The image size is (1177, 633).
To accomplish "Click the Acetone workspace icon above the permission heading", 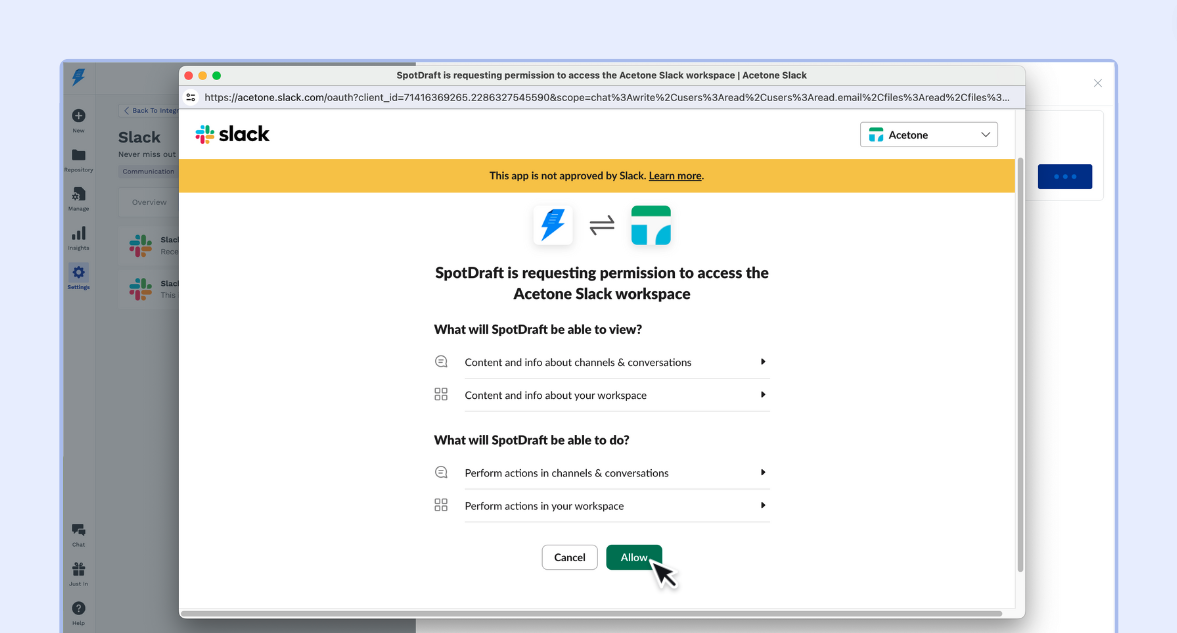I will point(651,225).
